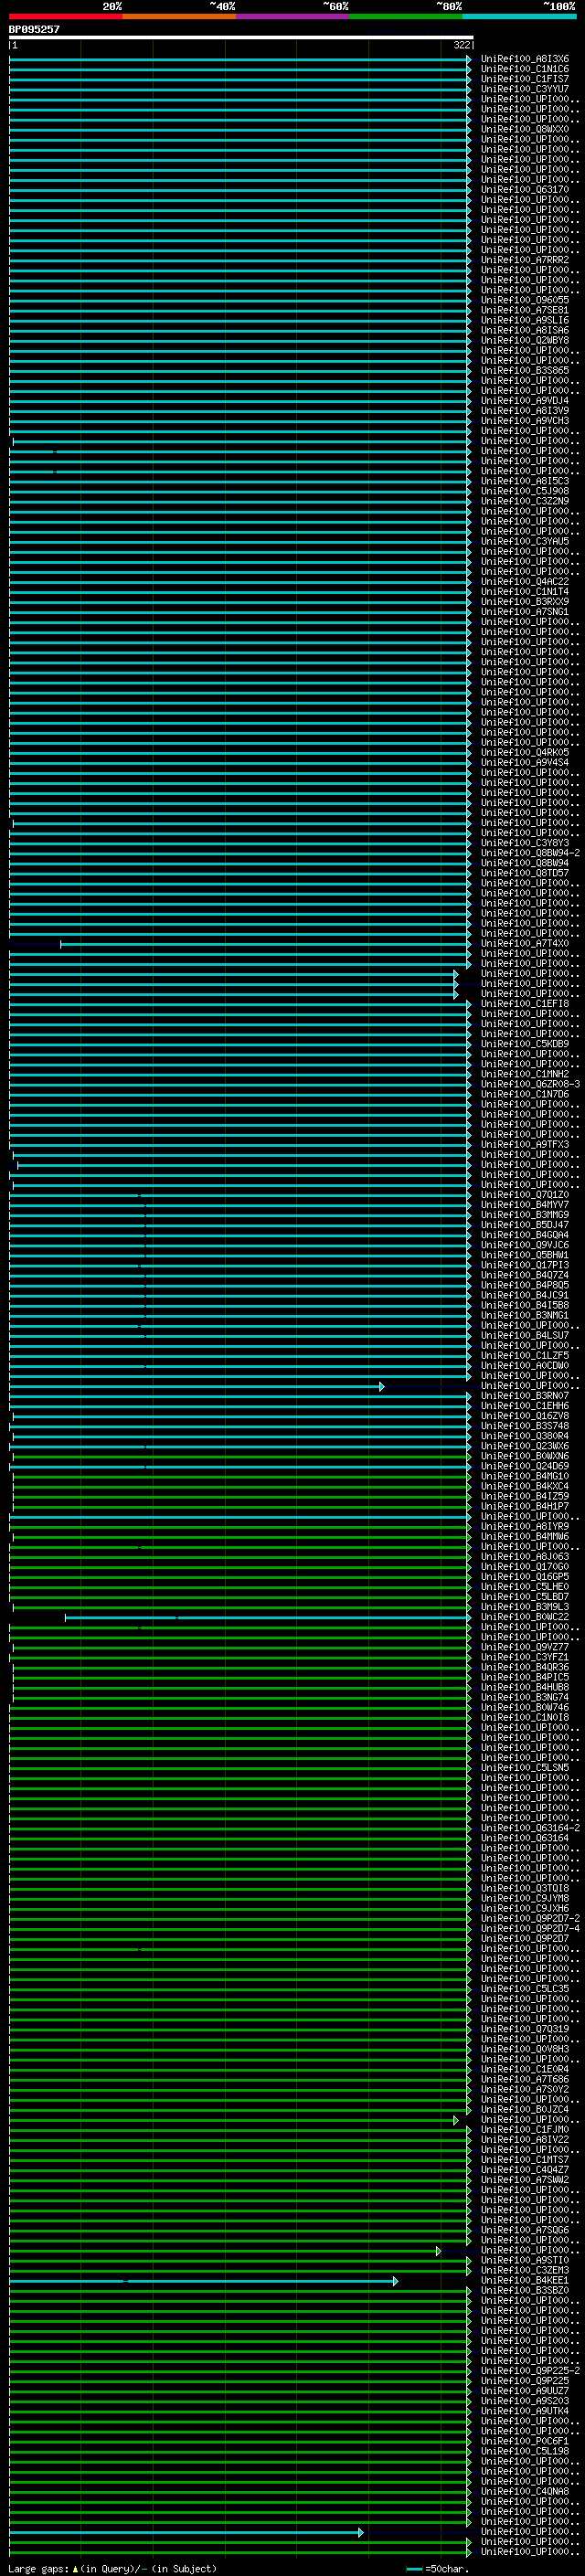Select hit label UniRef100_C1EFI8
The image size is (585, 2576).
pyautogui.click(x=525, y=1003)
